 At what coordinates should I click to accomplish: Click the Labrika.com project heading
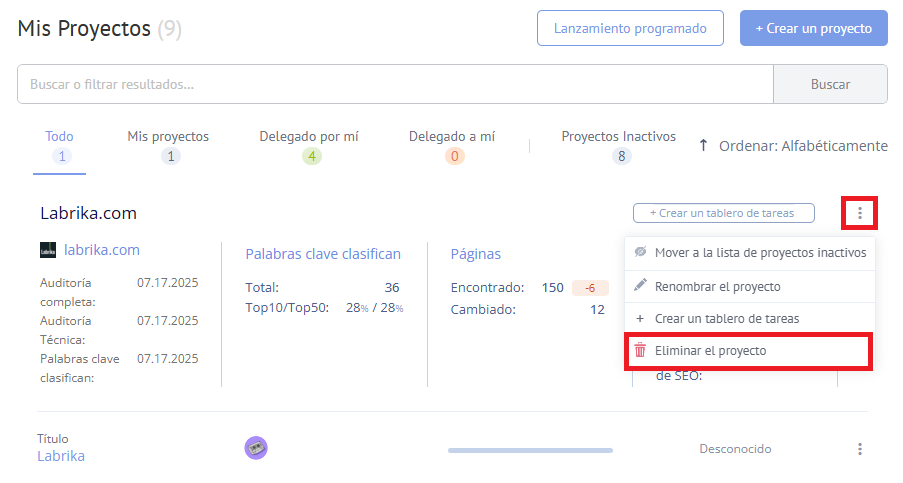pos(88,213)
